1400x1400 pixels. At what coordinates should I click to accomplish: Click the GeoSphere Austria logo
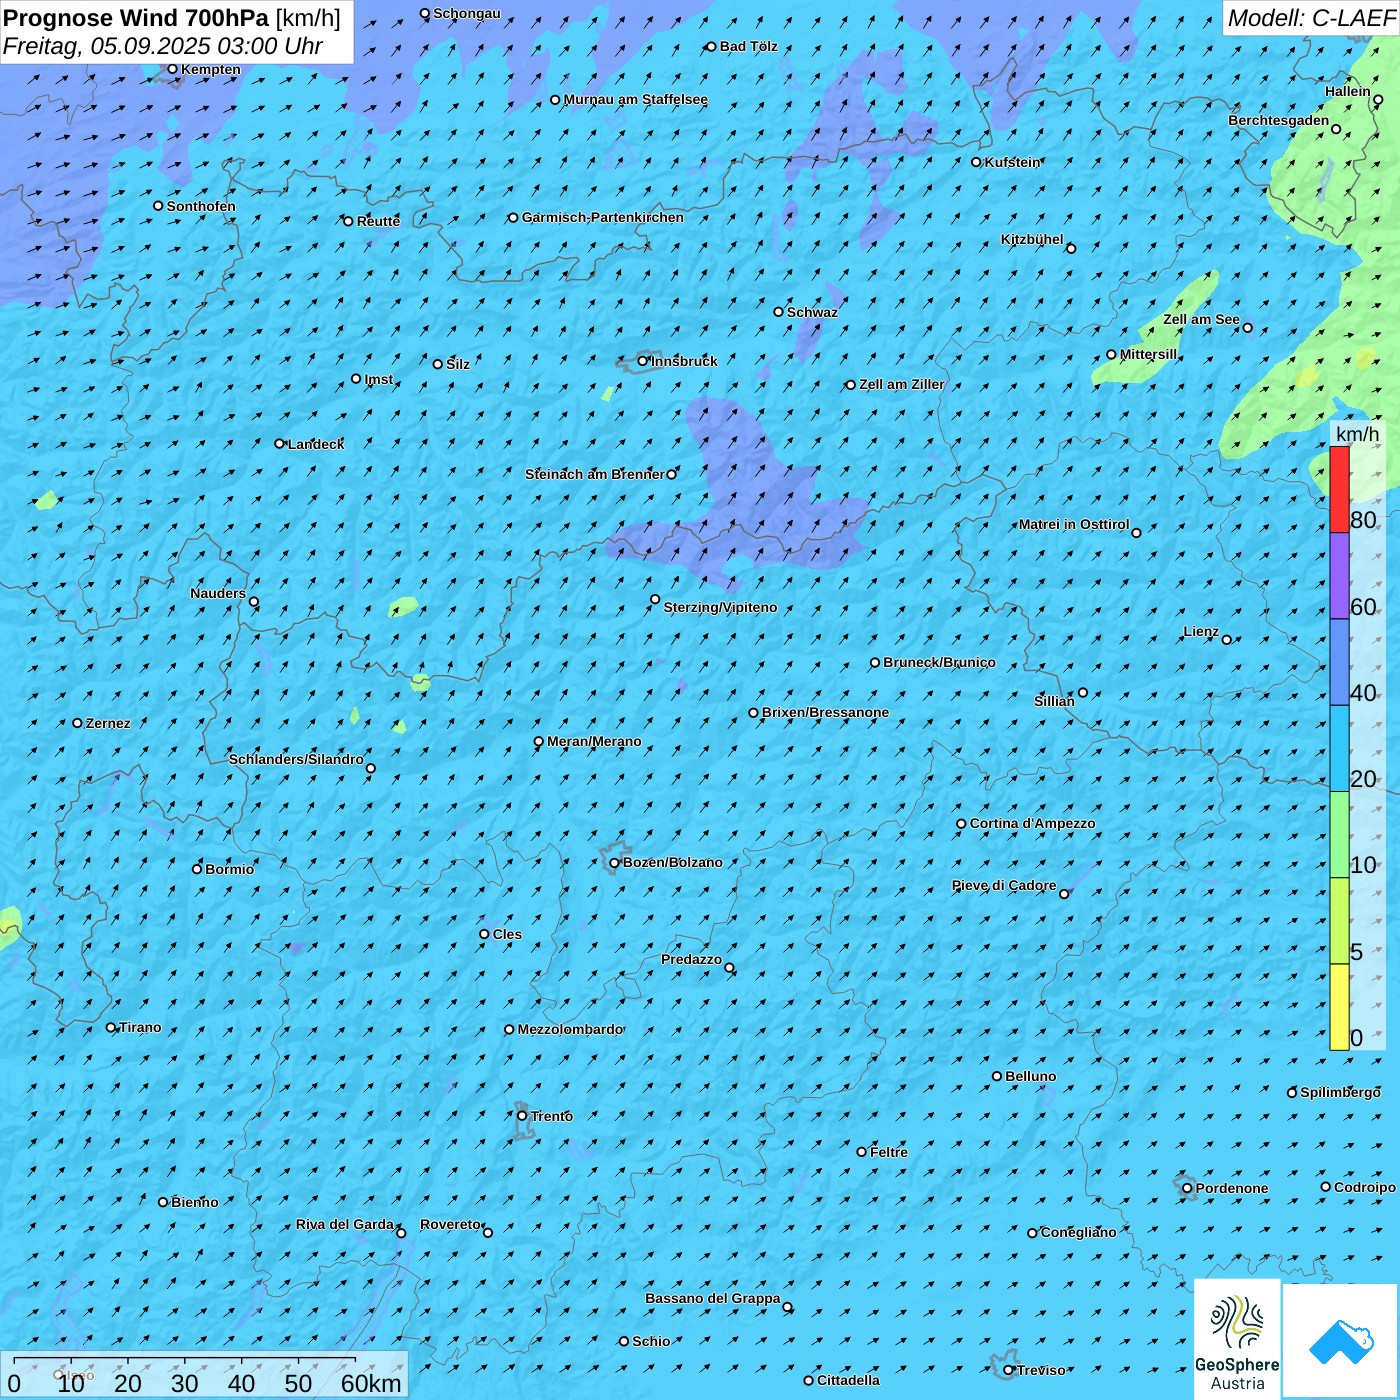point(1237,1340)
